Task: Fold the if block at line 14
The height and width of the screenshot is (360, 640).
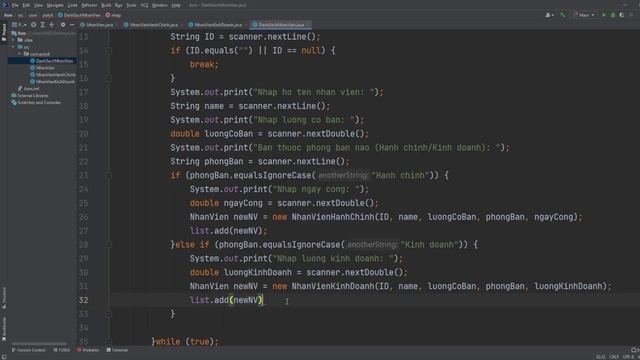Action: pyautogui.click(x=109, y=51)
